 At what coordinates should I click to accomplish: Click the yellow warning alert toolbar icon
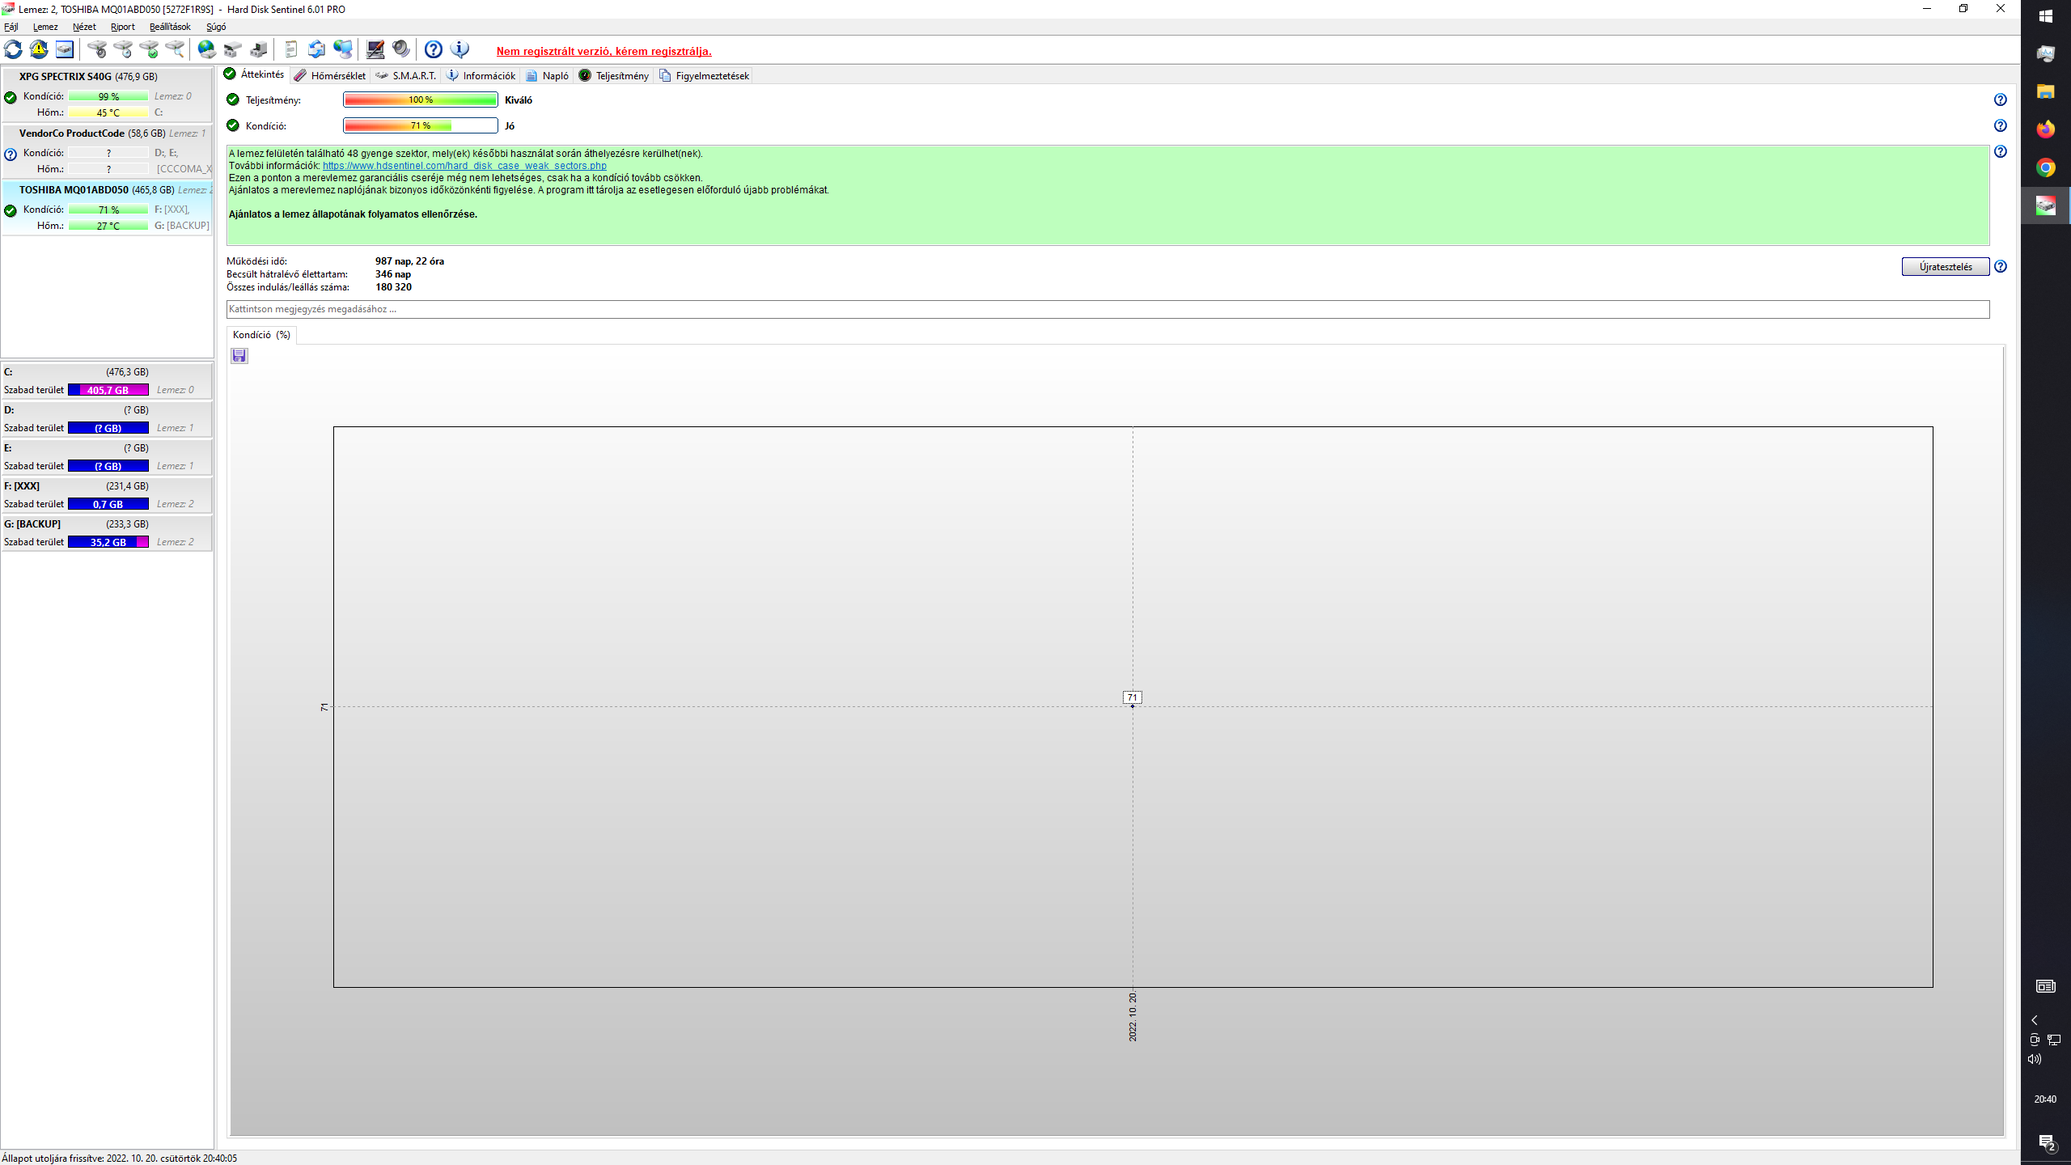click(39, 49)
